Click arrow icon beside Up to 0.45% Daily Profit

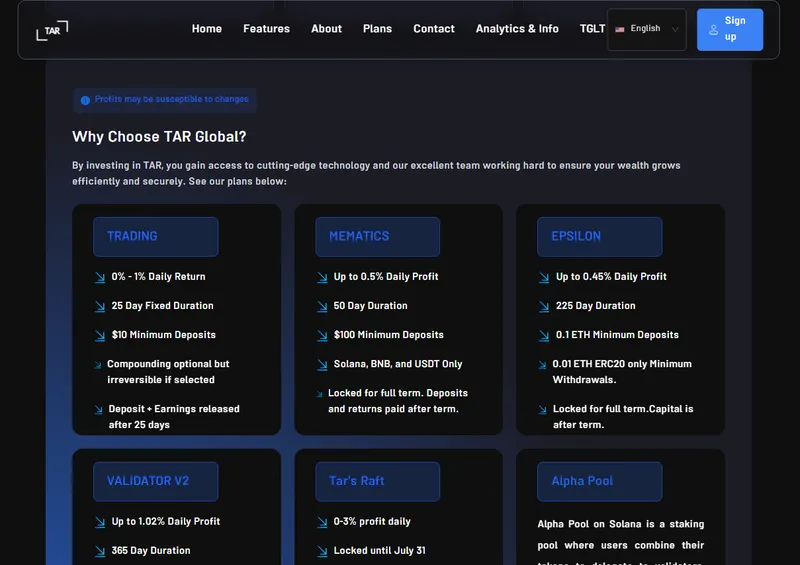point(544,277)
